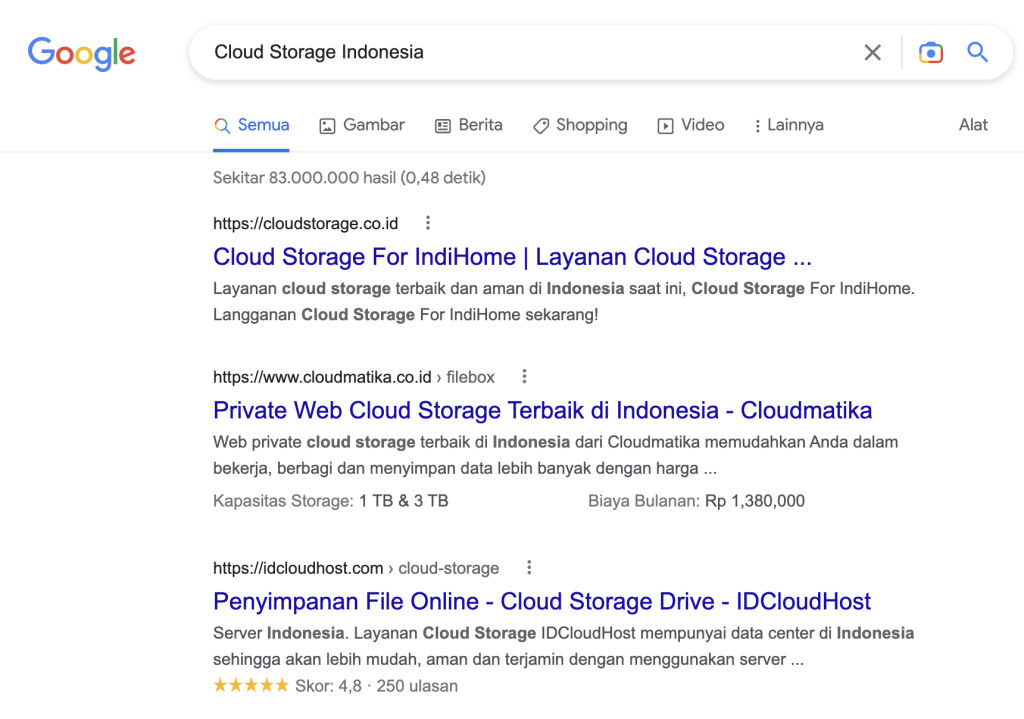1024x719 pixels.
Task: Click the star rating for IDCloudHost
Action: 251,685
